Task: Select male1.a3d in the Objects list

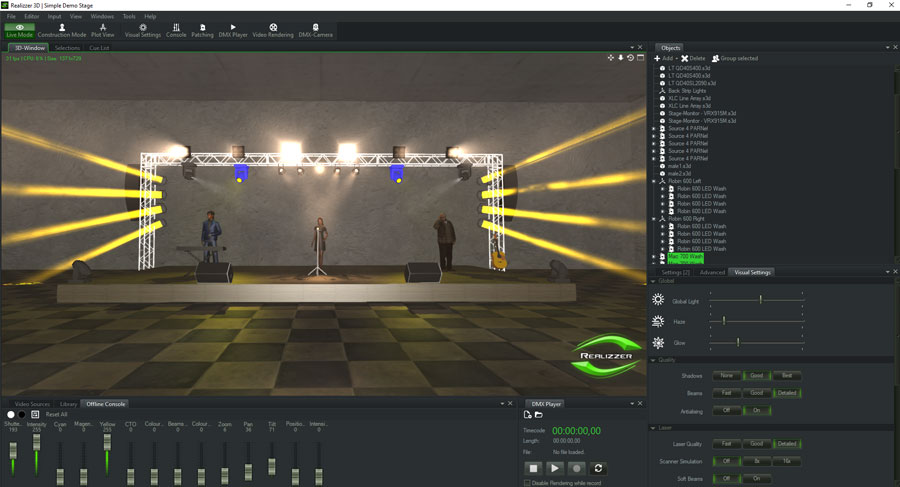Action: click(x=679, y=166)
